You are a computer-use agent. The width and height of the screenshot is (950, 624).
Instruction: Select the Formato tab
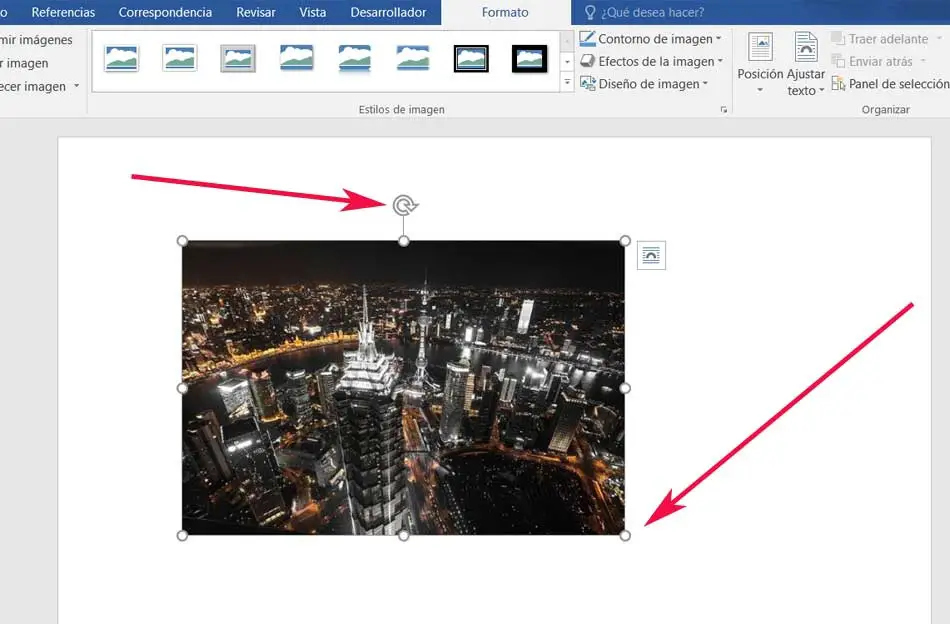505,12
